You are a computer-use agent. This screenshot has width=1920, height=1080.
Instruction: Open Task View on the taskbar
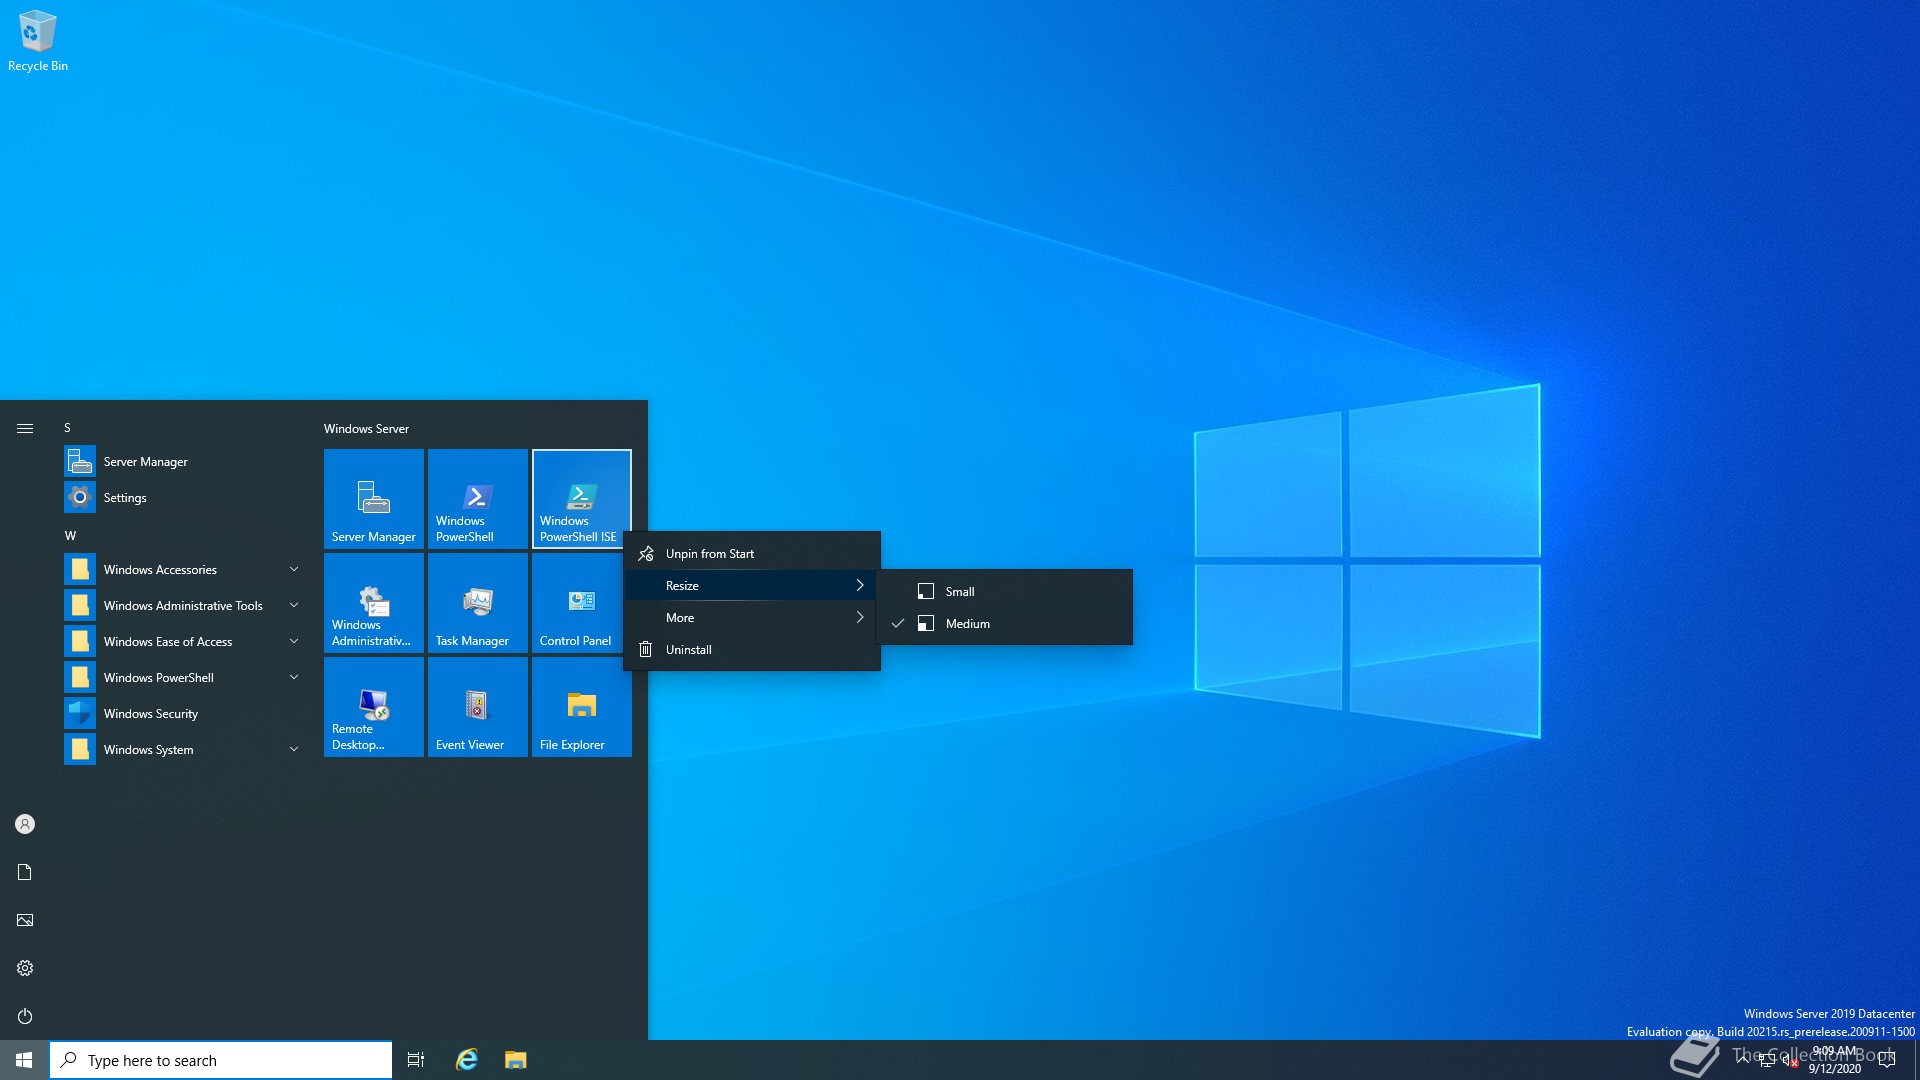416,1060
